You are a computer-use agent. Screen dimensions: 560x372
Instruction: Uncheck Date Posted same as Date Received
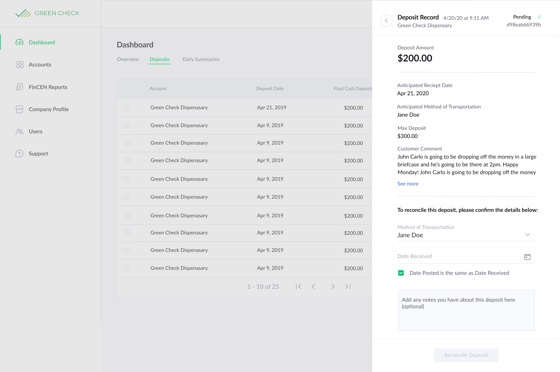pyautogui.click(x=401, y=273)
